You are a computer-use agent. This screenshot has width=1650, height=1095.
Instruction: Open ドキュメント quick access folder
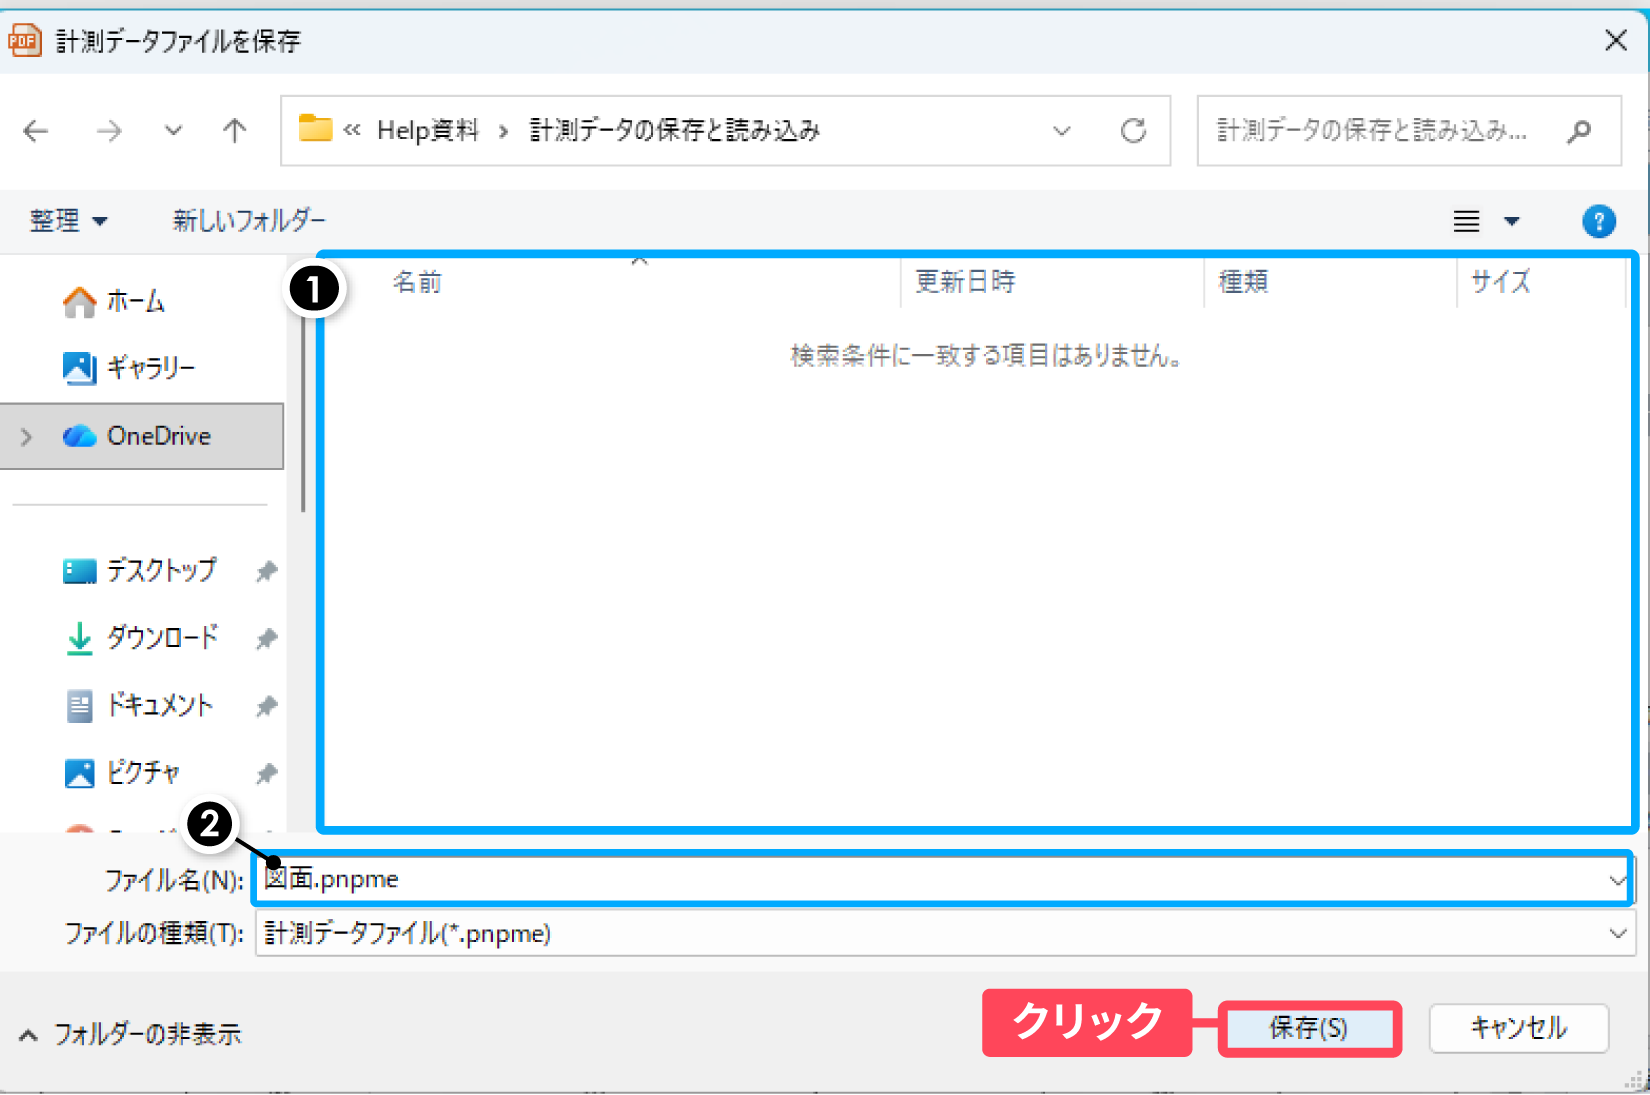160,705
